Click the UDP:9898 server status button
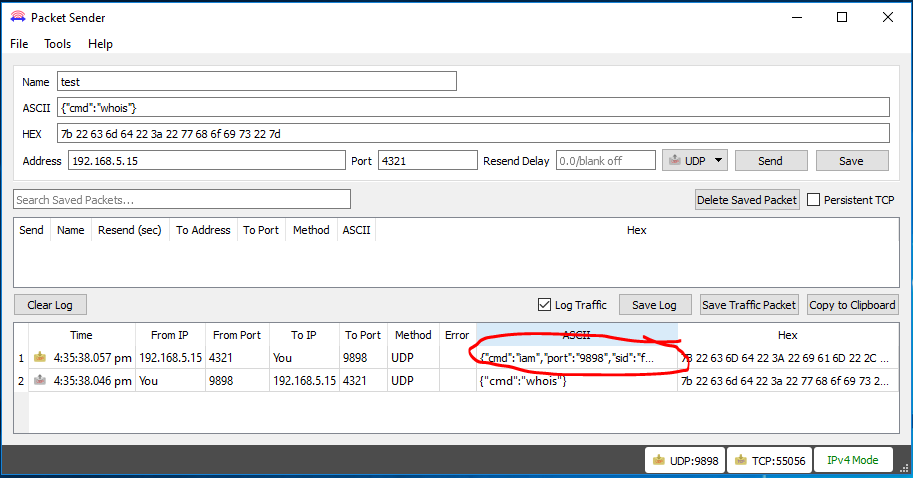The image size is (913, 478). (685, 461)
